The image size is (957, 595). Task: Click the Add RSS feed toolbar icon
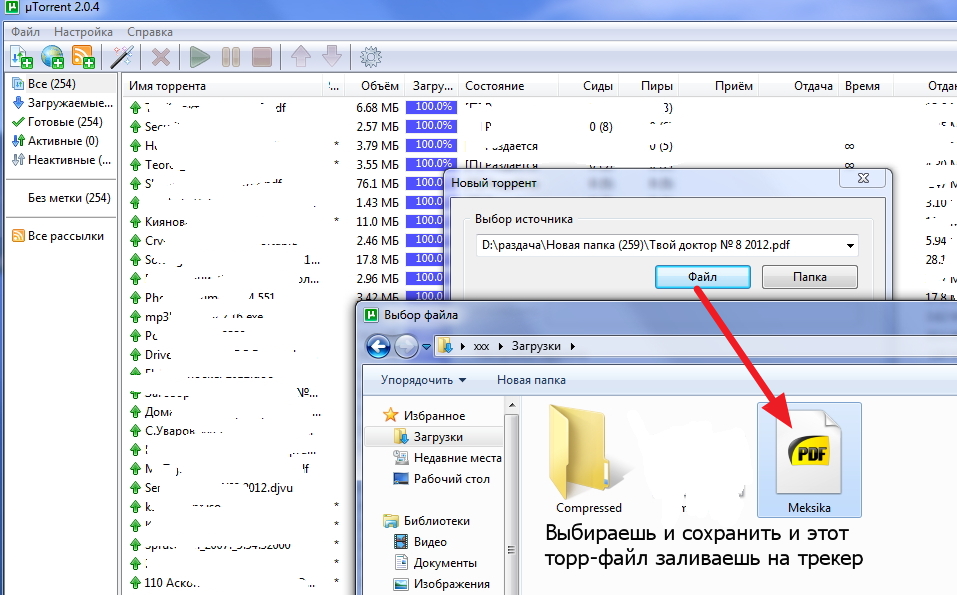coord(84,57)
